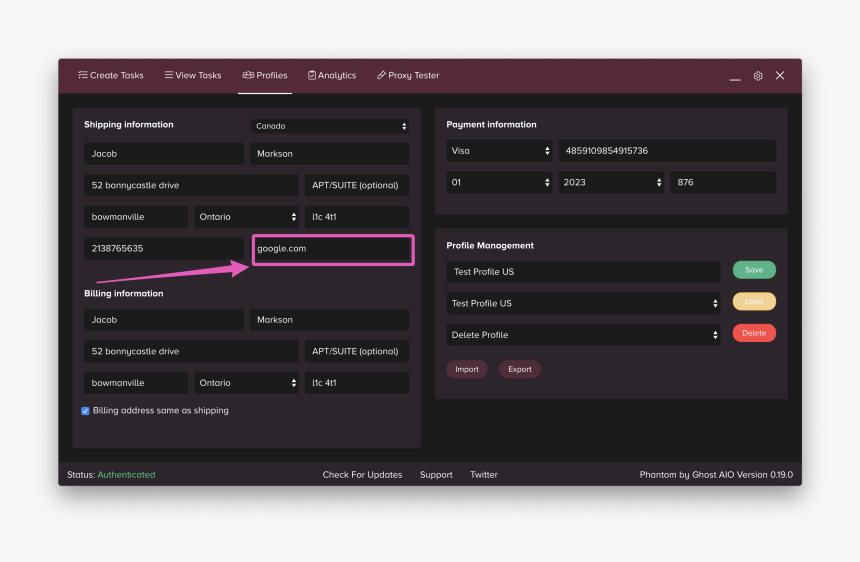Open Check For Updates link
The image size is (860, 562).
click(362, 475)
